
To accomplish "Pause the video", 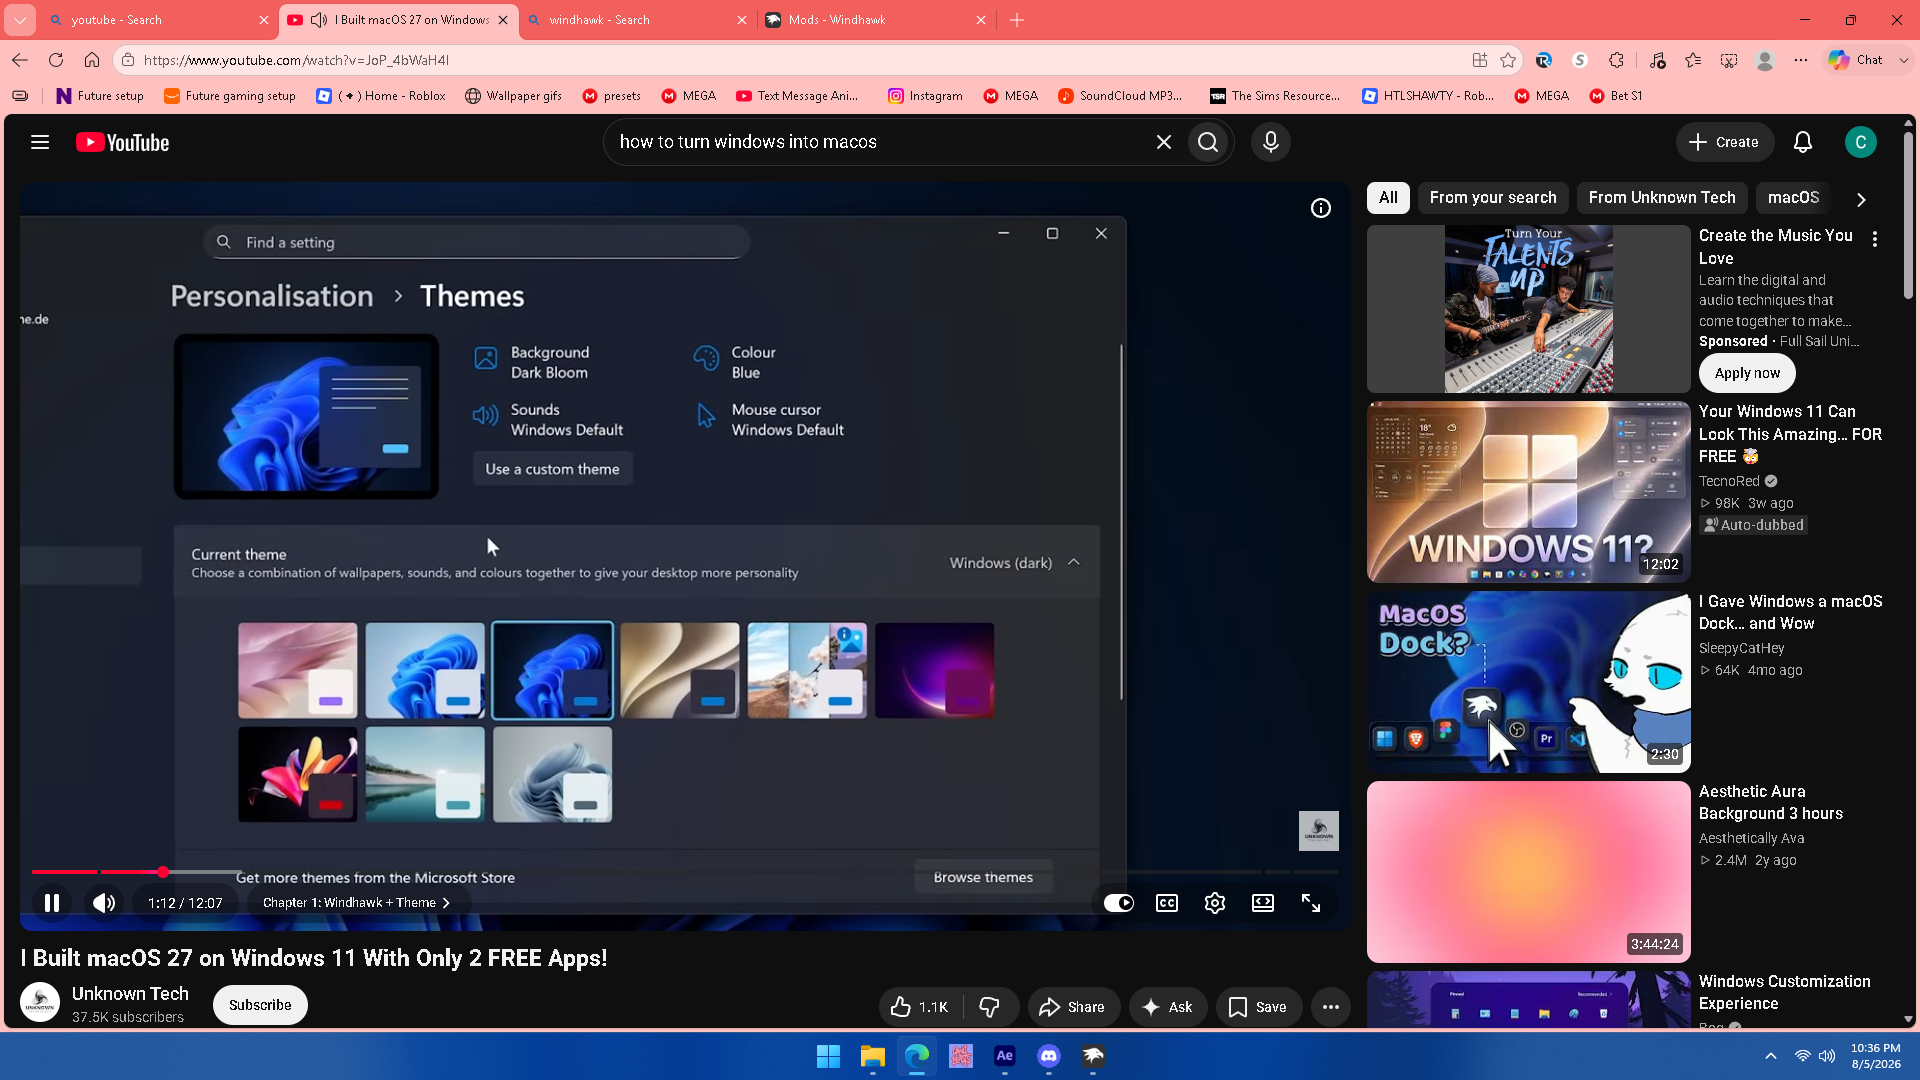I will tap(52, 903).
